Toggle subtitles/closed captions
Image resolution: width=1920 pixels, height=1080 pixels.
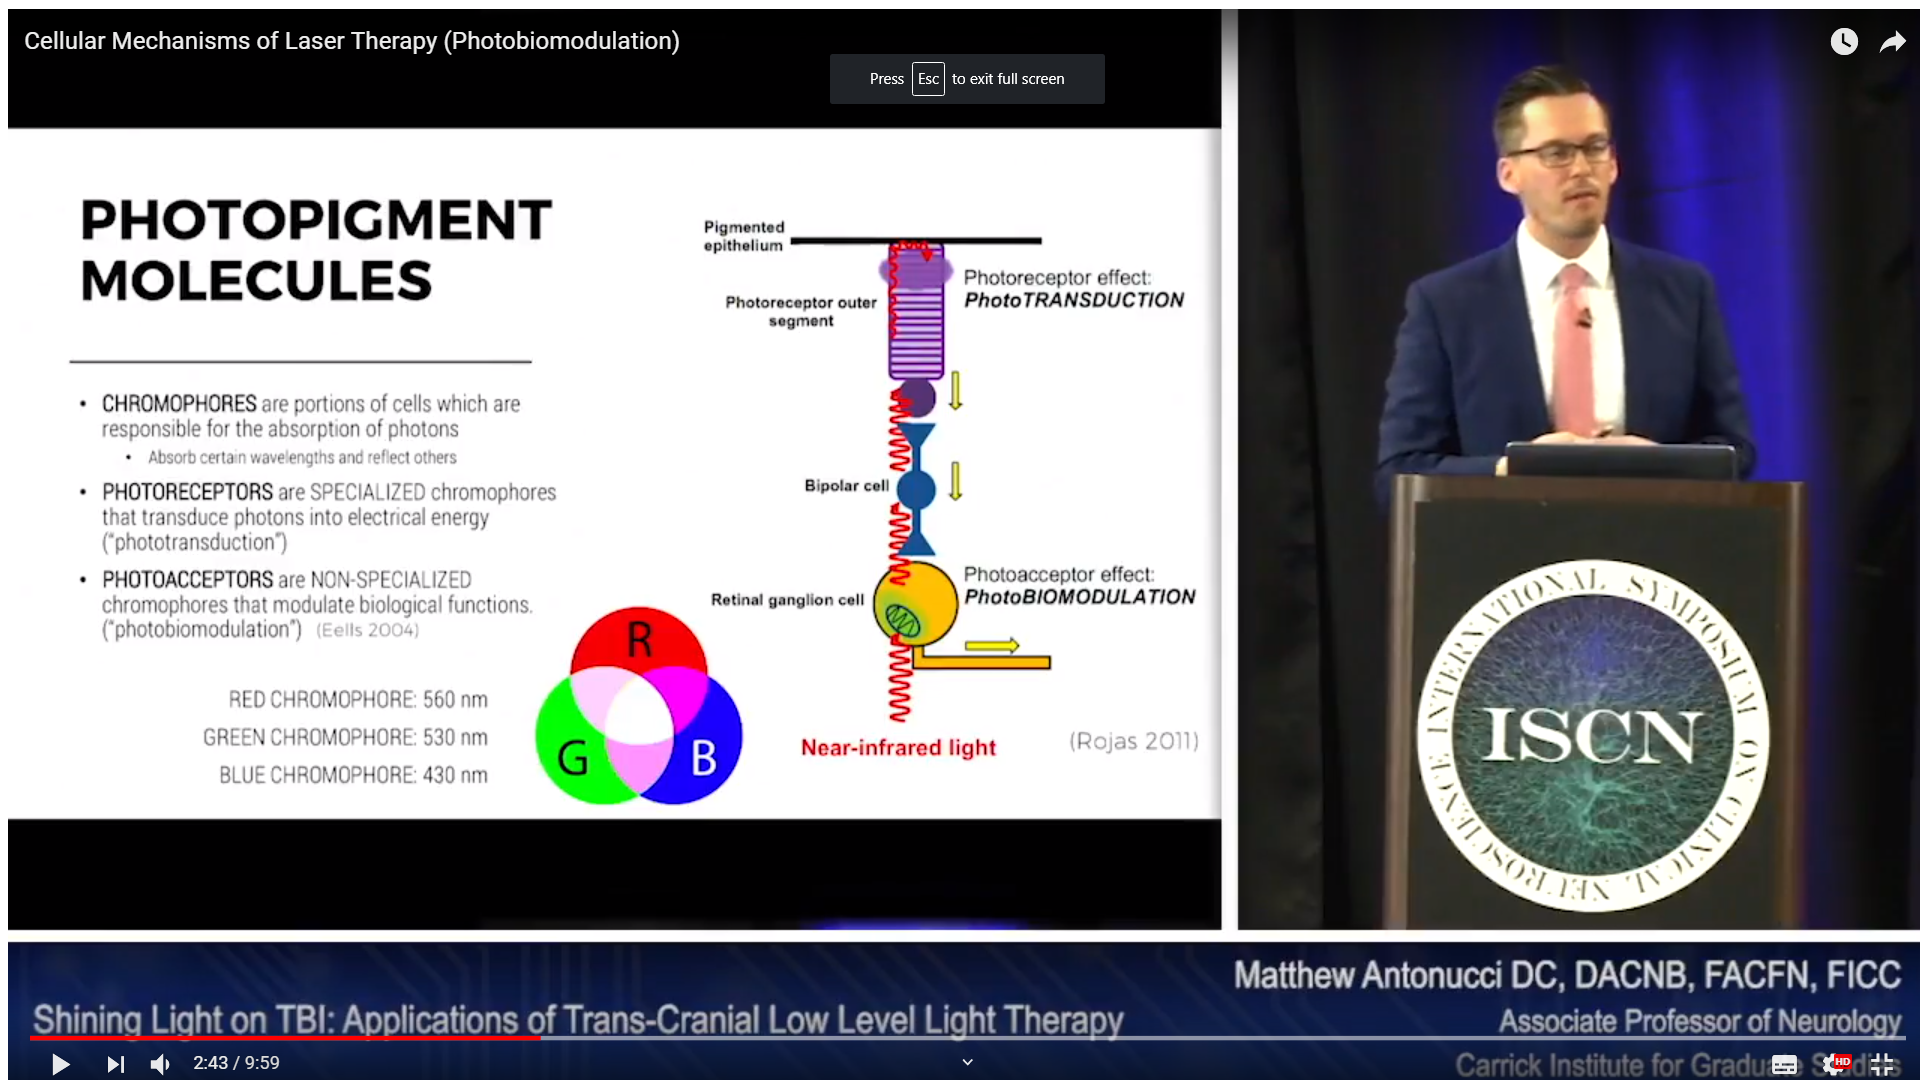click(x=1785, y=1064)
